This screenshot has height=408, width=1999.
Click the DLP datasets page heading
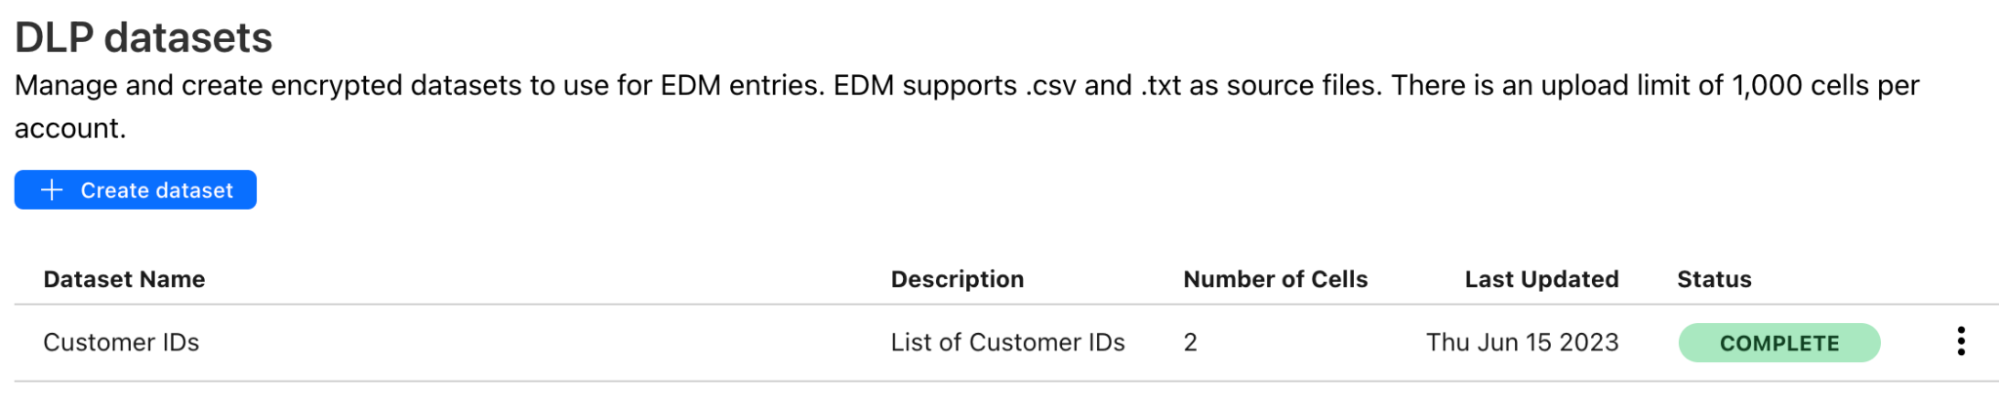point(143,38)
